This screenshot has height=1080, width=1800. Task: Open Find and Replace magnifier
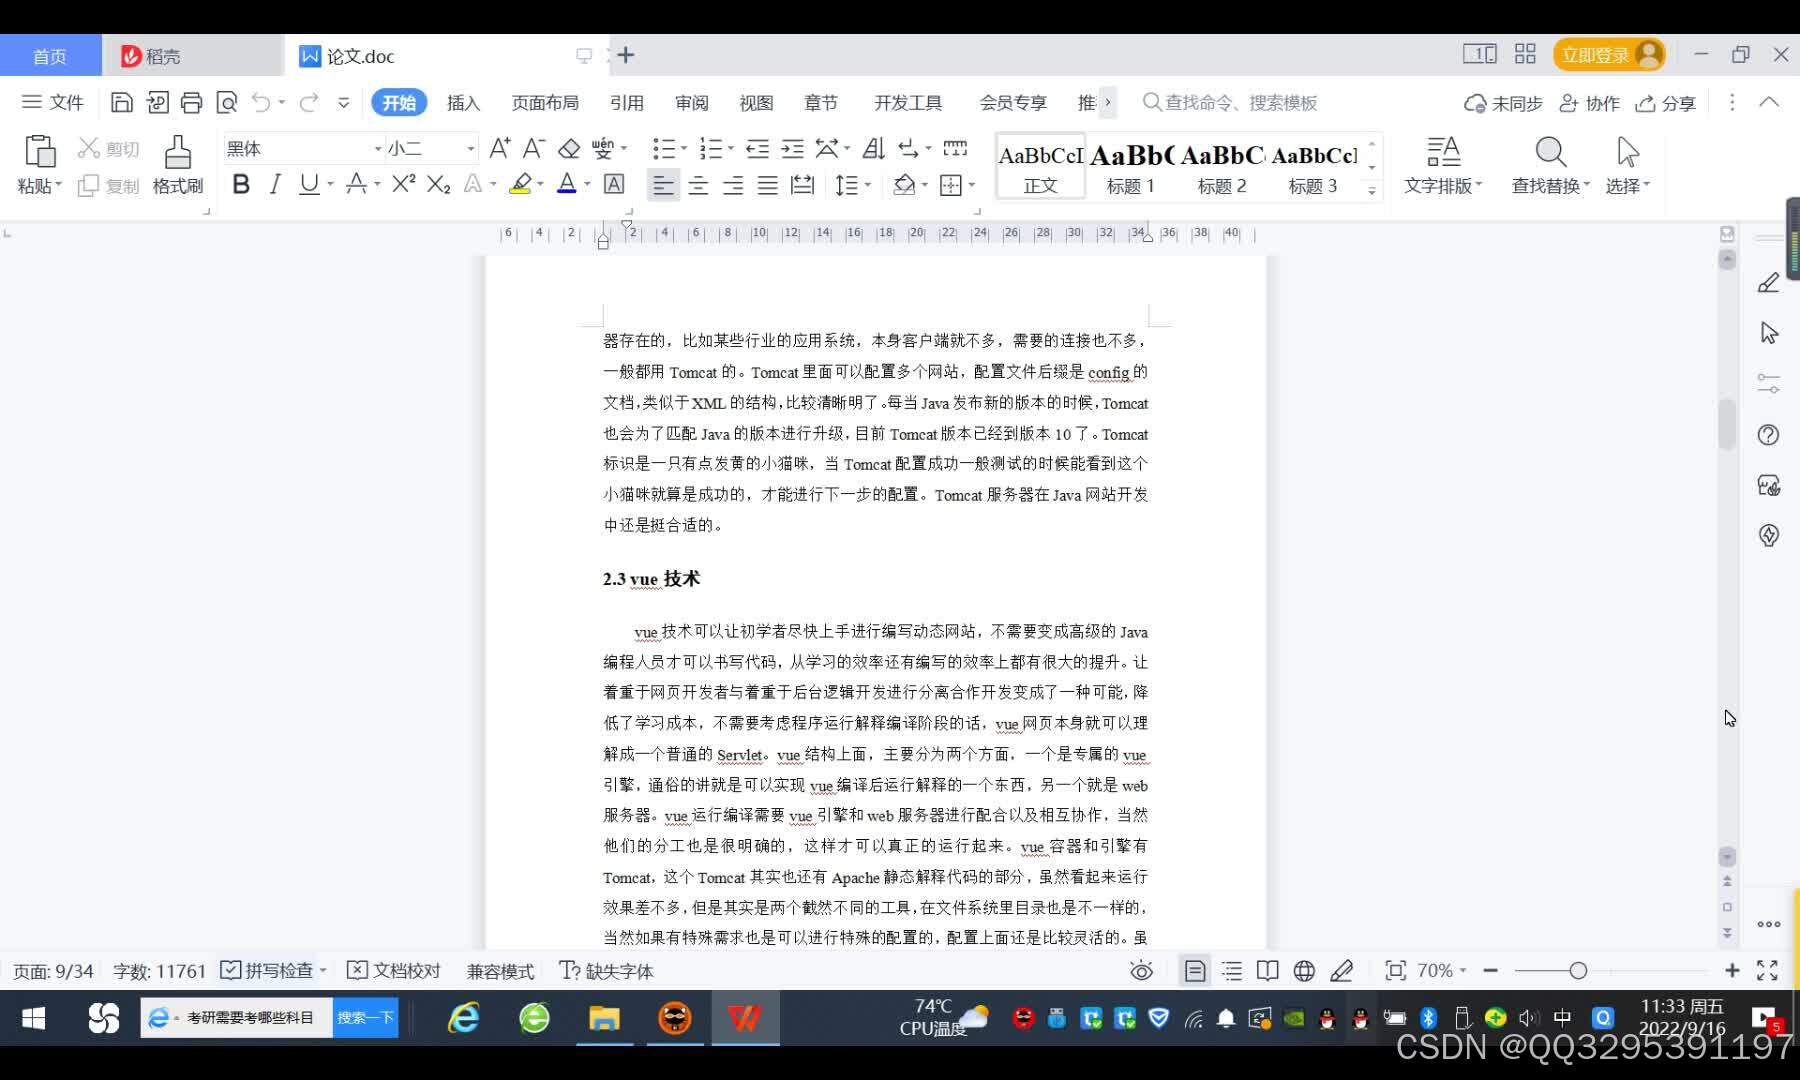(1550, 152)
